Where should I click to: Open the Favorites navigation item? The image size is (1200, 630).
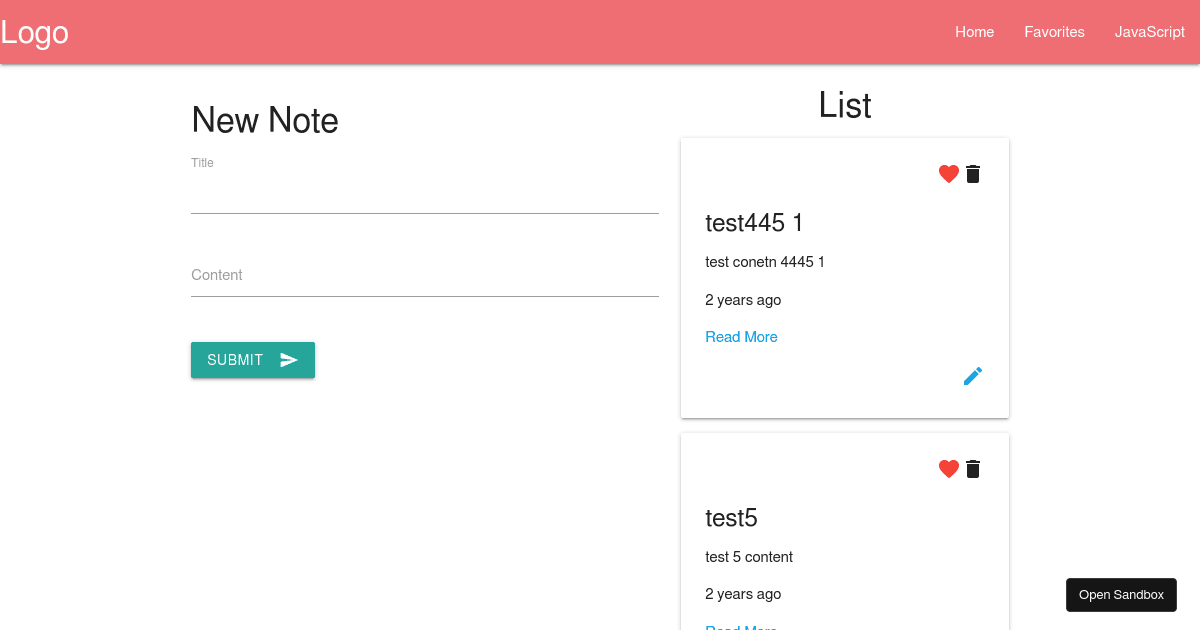coord(1054,31)
